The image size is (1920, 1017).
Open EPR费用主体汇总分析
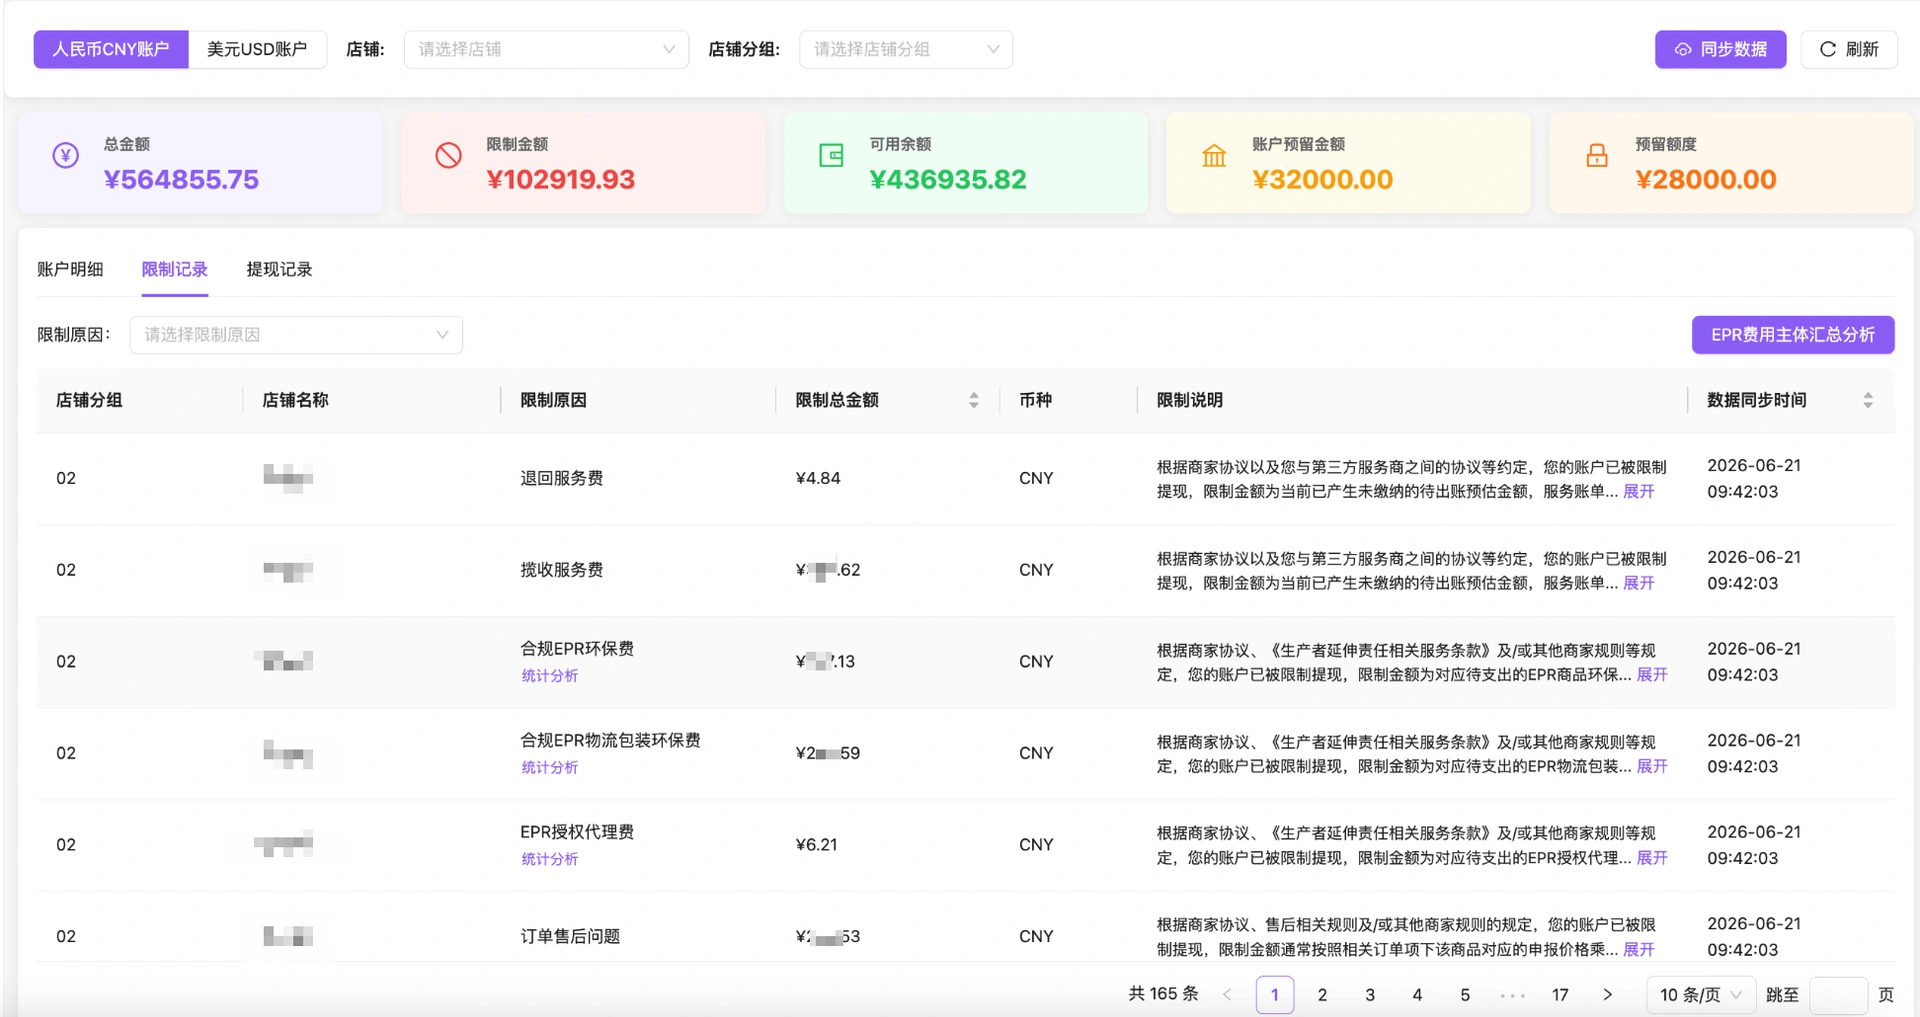1793,335
